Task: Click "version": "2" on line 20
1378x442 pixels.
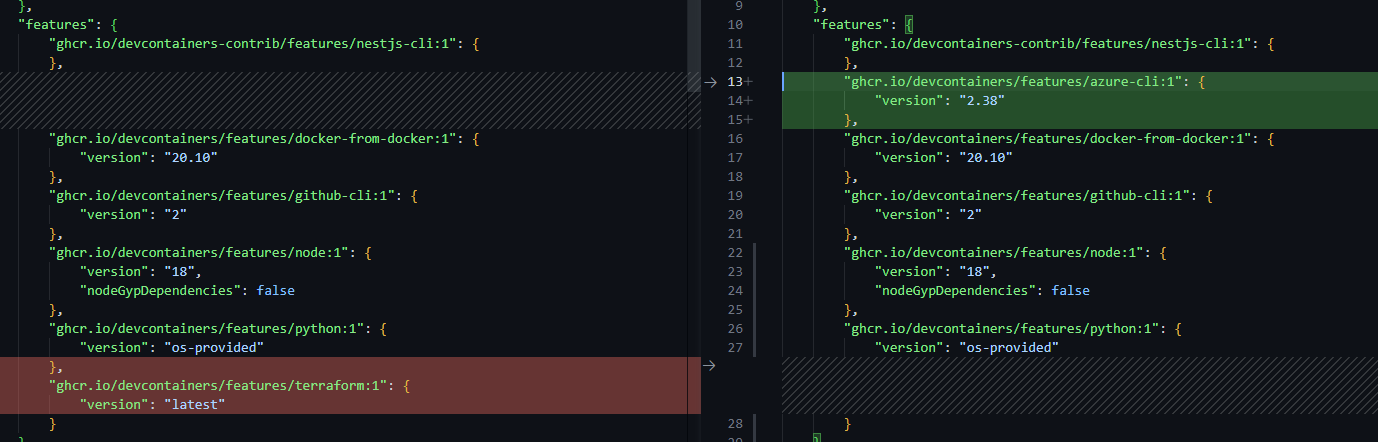Action: point(929,215)
